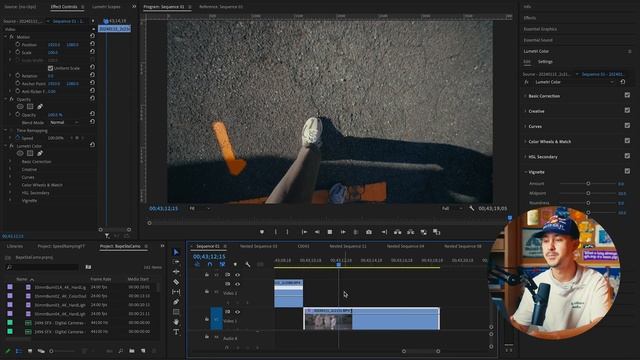Disable the Curves section checkbox
640x360 pixels.
point(627,125)
